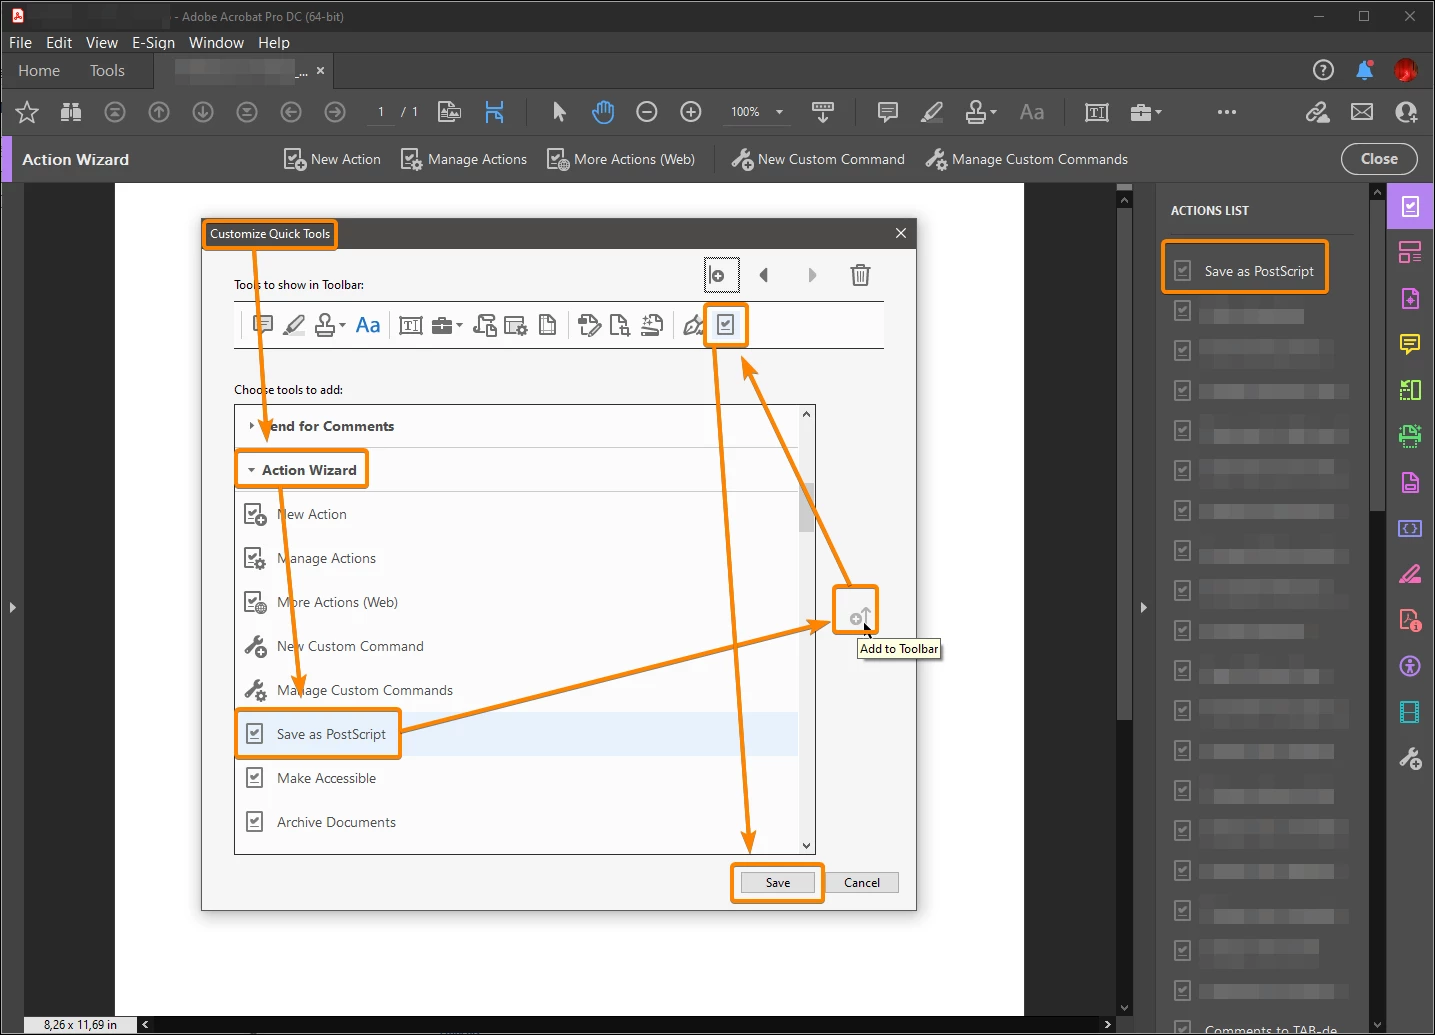Click Cancel button in Customize Quick Tools

(x=862, y=883)
